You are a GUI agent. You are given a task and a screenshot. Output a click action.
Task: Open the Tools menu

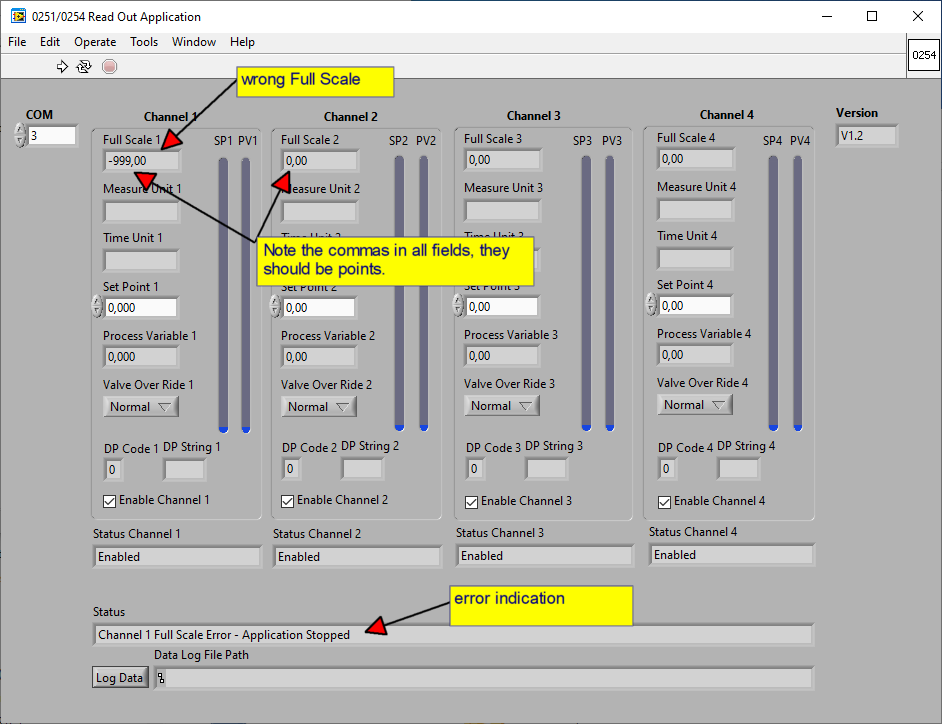(144, 42)
